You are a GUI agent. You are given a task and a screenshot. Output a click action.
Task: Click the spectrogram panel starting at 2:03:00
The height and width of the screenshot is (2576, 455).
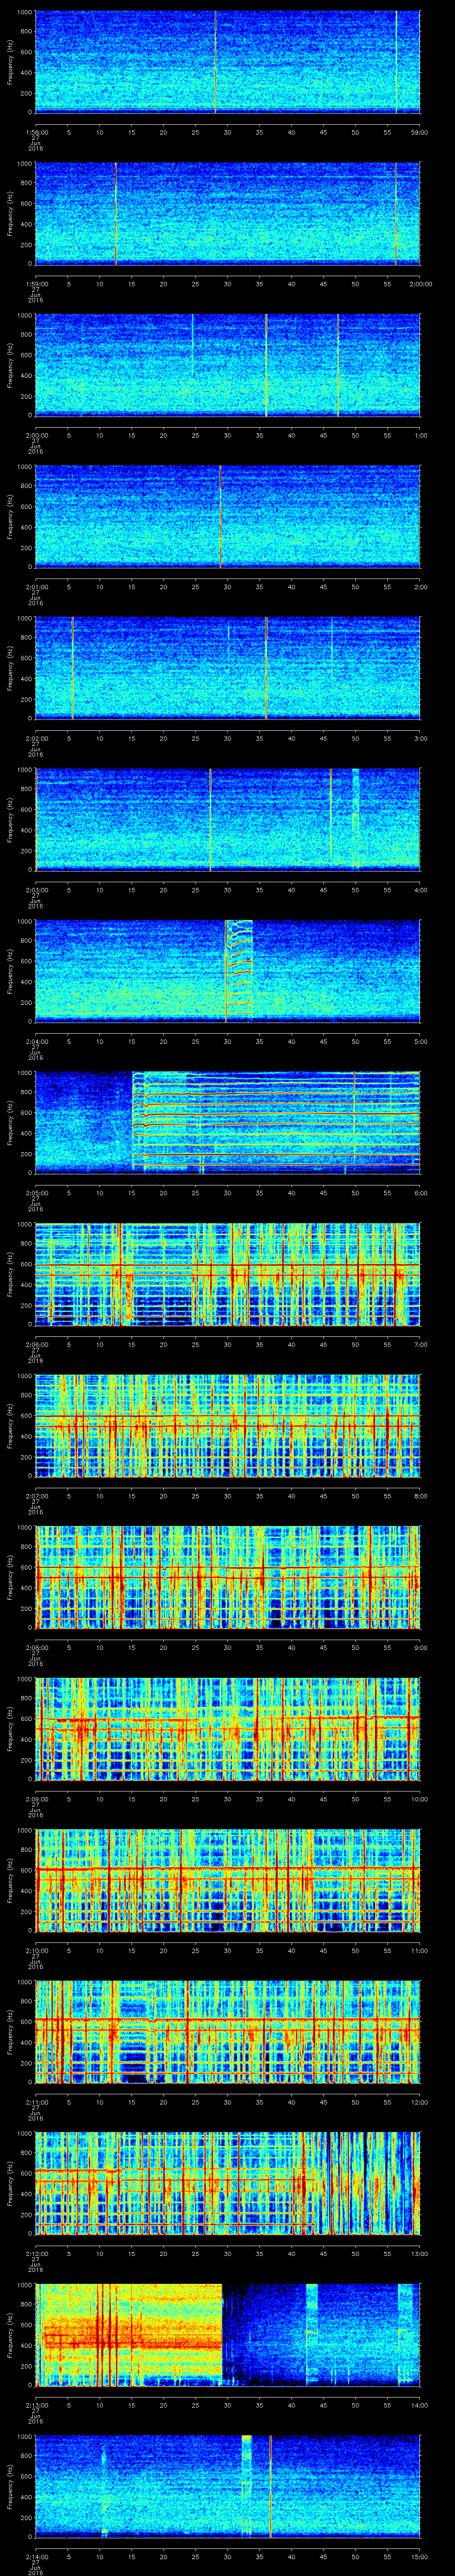coord(228,819)
